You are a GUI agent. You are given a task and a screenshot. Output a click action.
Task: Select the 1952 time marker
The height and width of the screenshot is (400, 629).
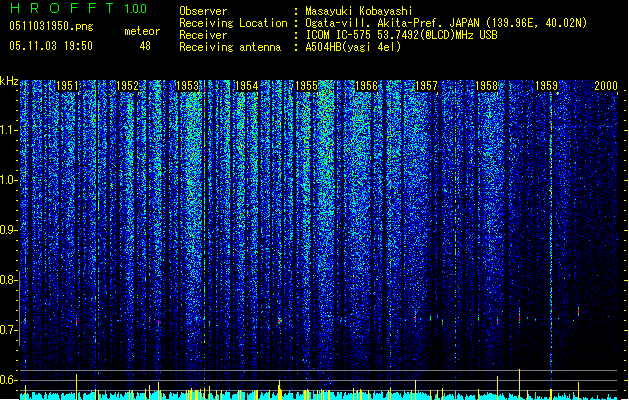[x=128, y=86]
